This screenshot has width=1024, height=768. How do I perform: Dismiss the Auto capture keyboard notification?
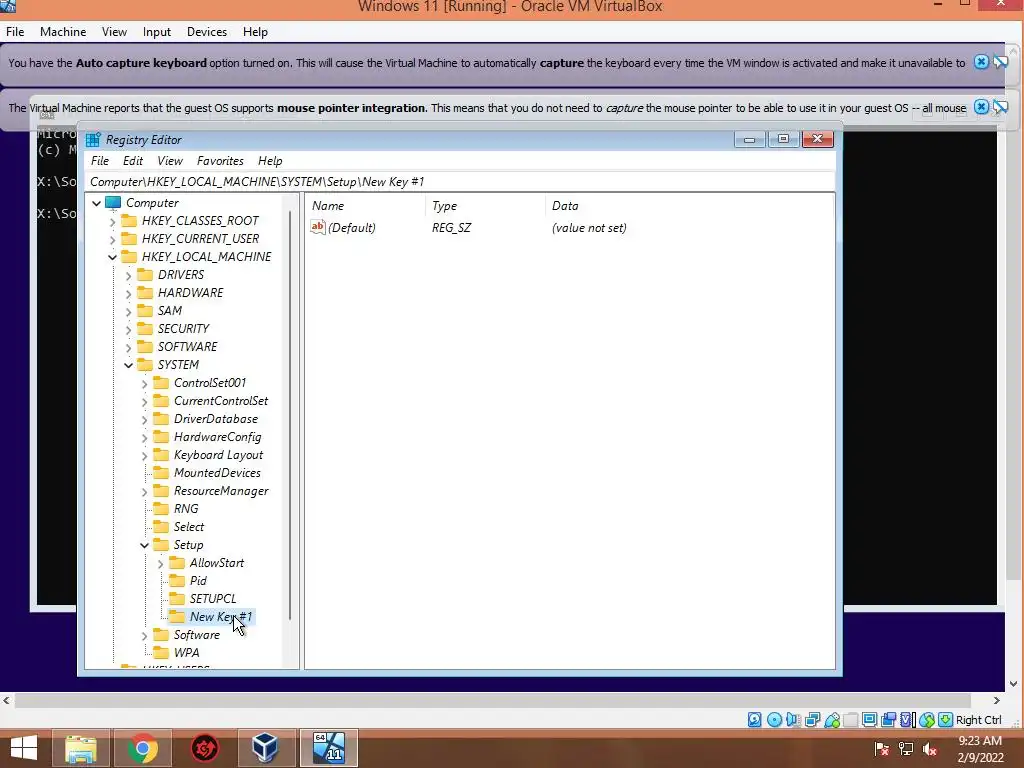click(981, 62)
